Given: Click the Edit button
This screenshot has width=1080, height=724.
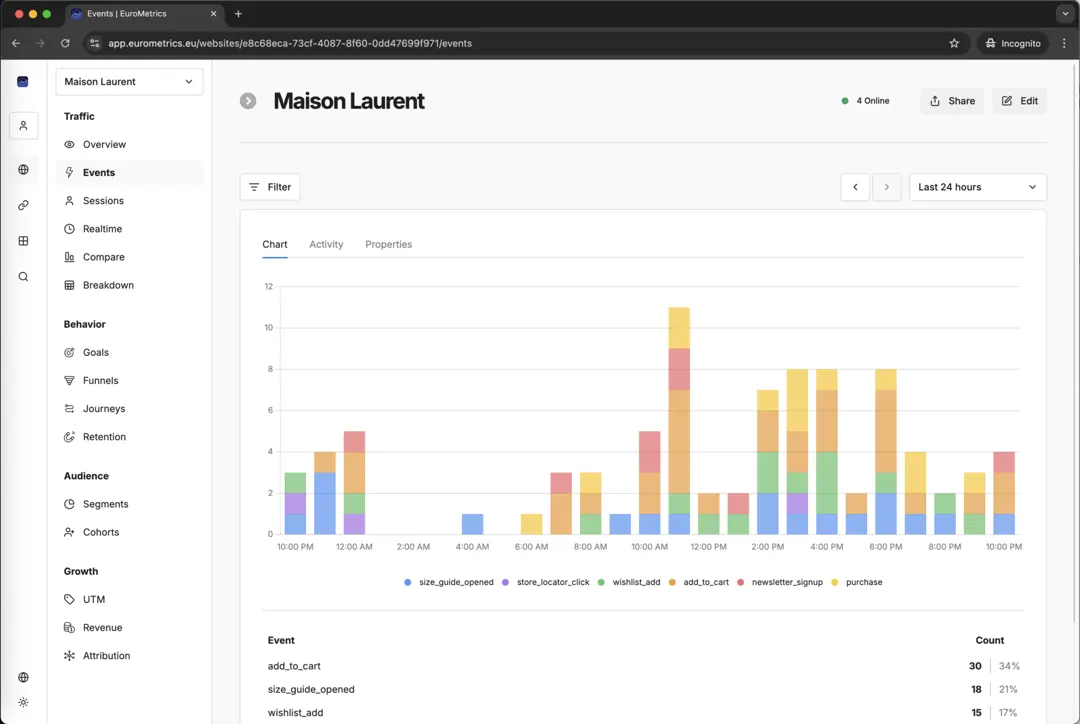Looking at the screenshot, I should (x=1019, y=101).
